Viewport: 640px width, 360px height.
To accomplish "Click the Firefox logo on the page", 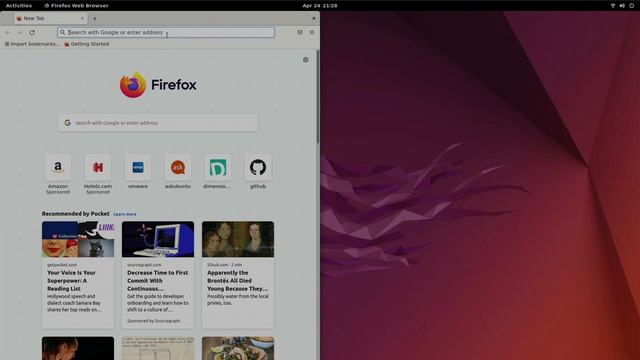I will [158, 85].
